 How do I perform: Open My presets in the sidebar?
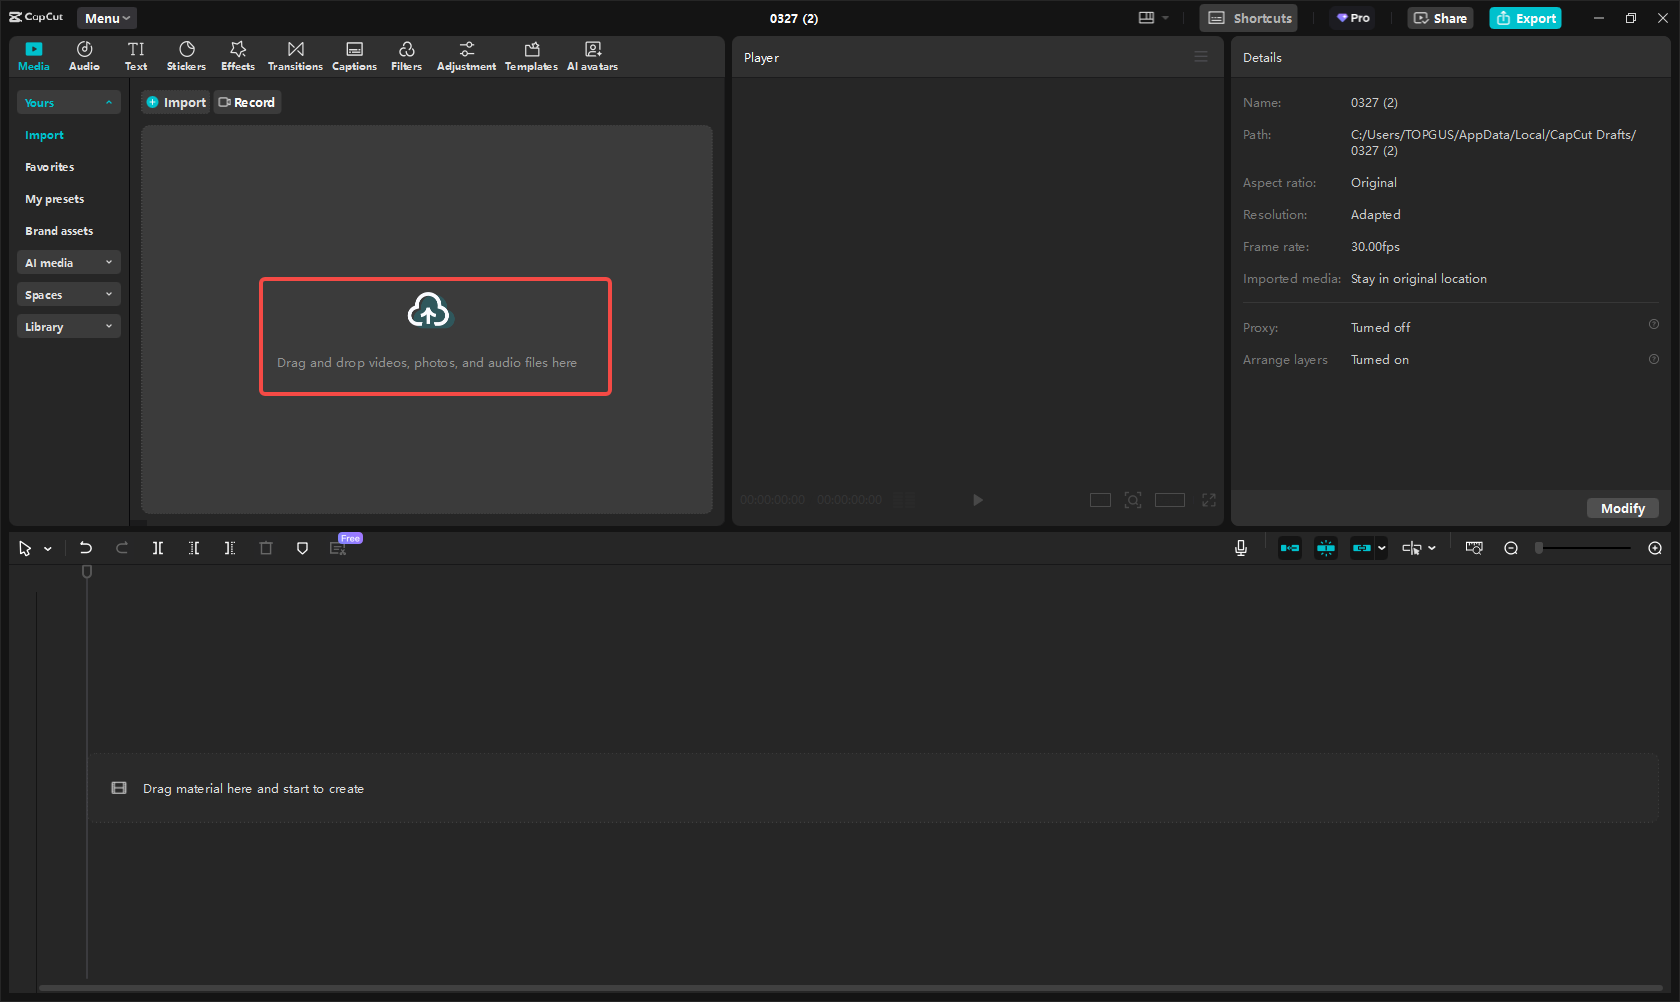(x=54, y=199)
